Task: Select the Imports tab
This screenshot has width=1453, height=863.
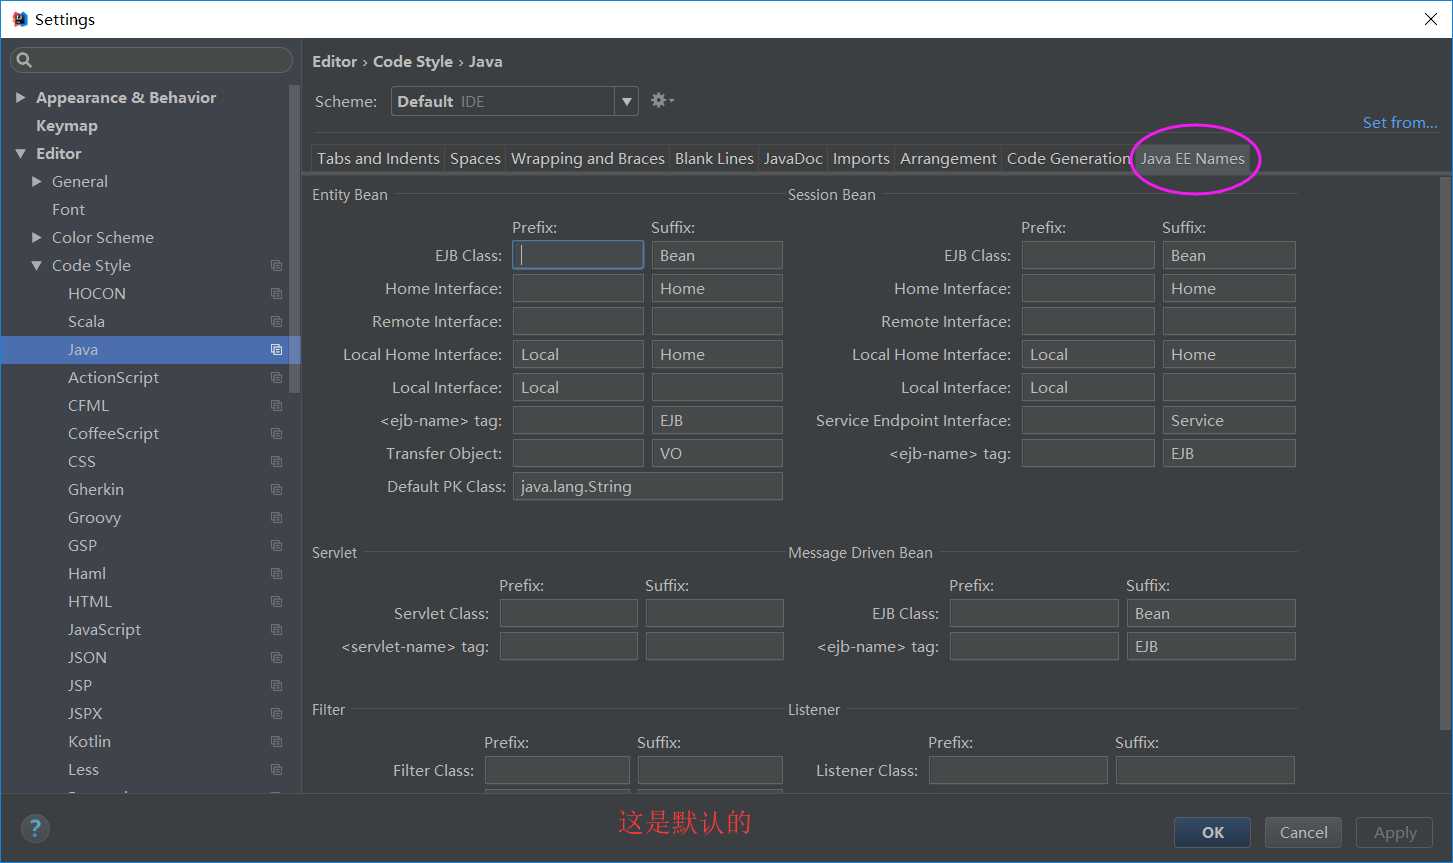Action: [x=861, y=158]
